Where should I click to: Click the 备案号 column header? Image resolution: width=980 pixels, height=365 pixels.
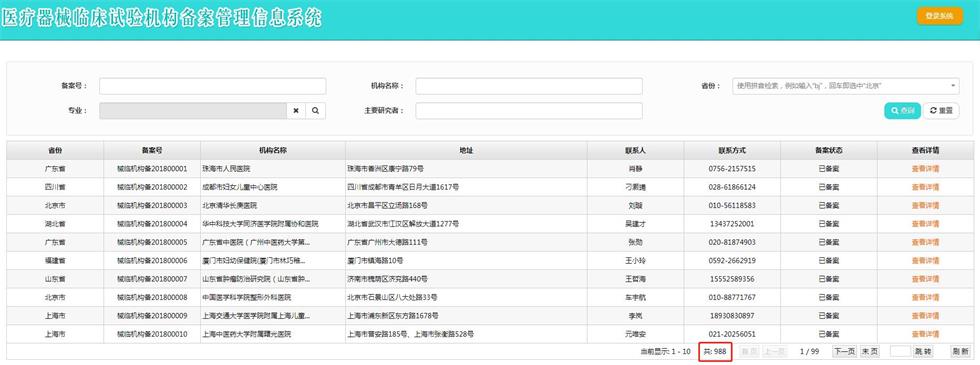point(152,151)
